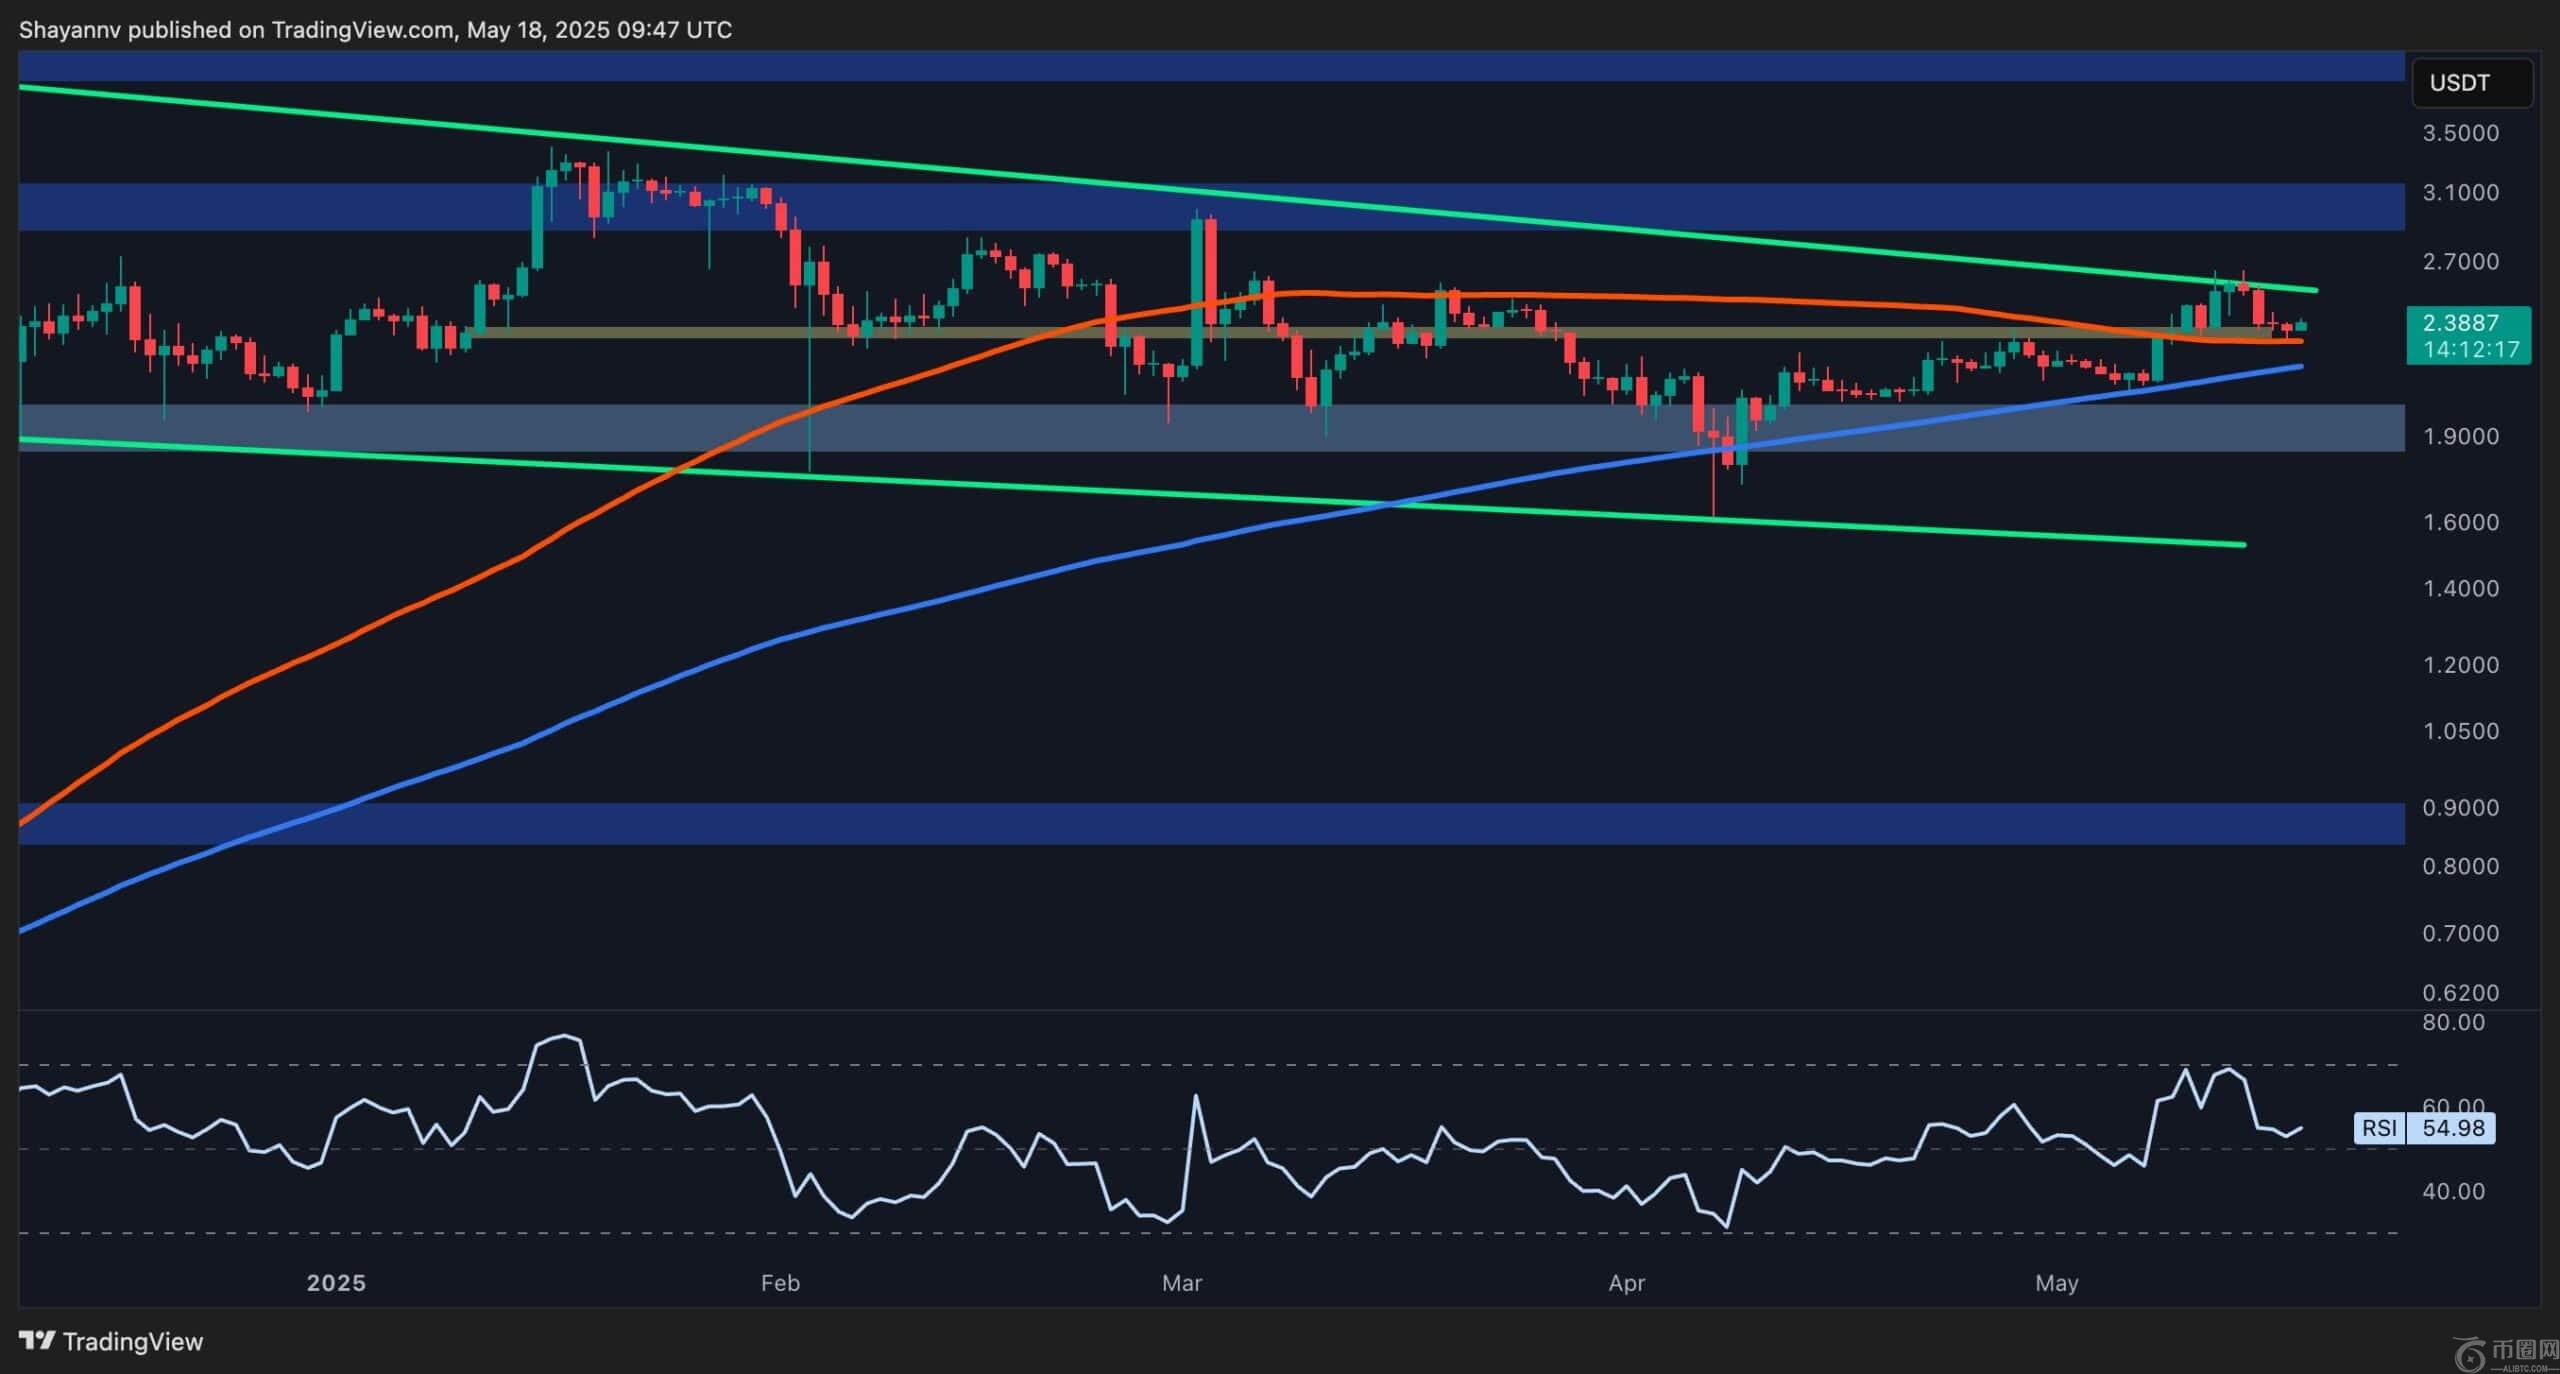
Task: Click the candle countdown timer 14:12:17
Action: (2469, 349)
